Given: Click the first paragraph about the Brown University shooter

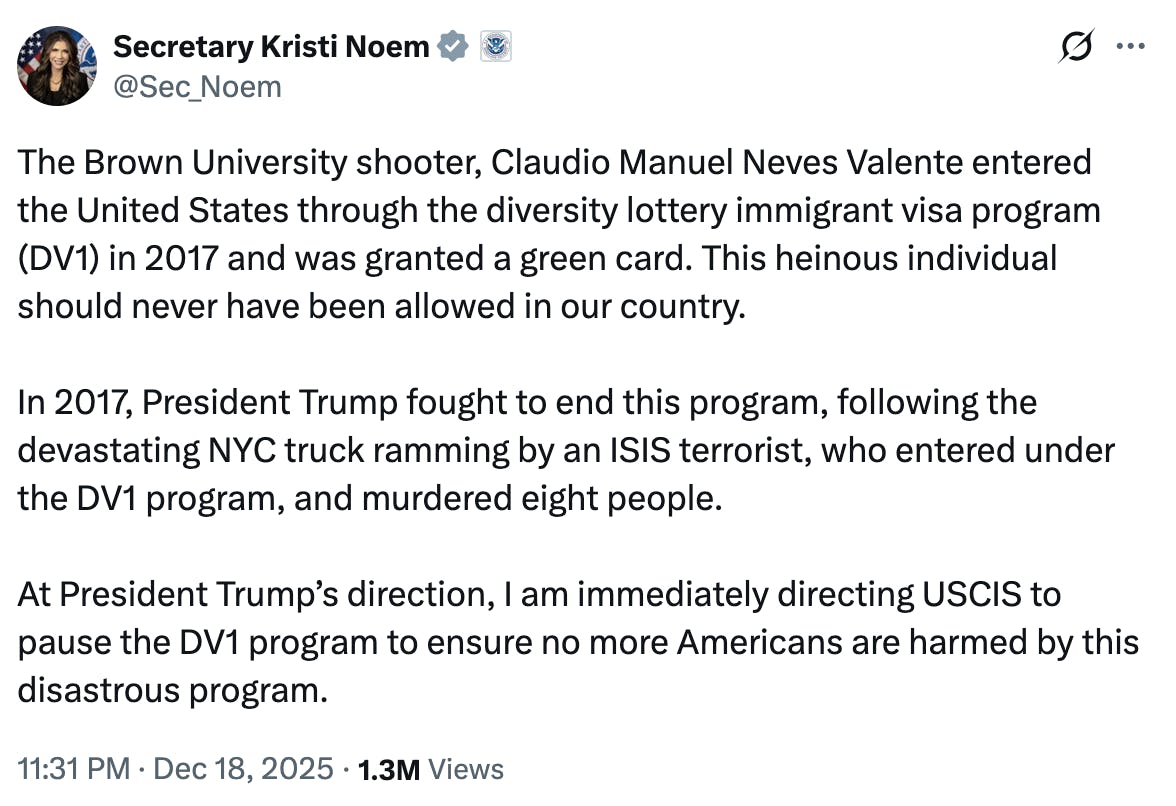Looking at the screenshot, I should [x=550, y=234].
